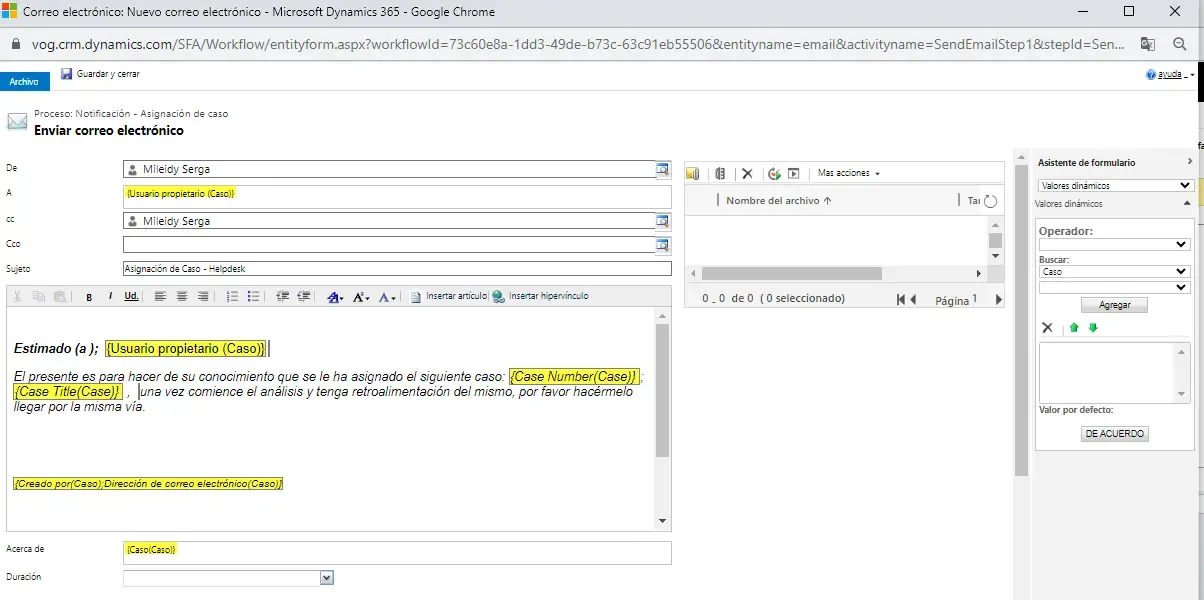The width and height of the screenshot is (1204, 600).
Task: Apply underline with the Ud. button
Action: point(131,297)
